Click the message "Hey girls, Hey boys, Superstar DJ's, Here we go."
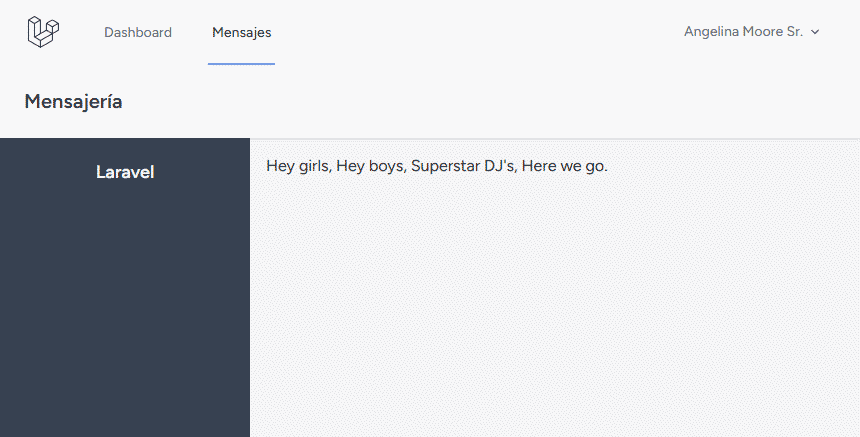Viewport: 860px width, 437px height. 437,166
